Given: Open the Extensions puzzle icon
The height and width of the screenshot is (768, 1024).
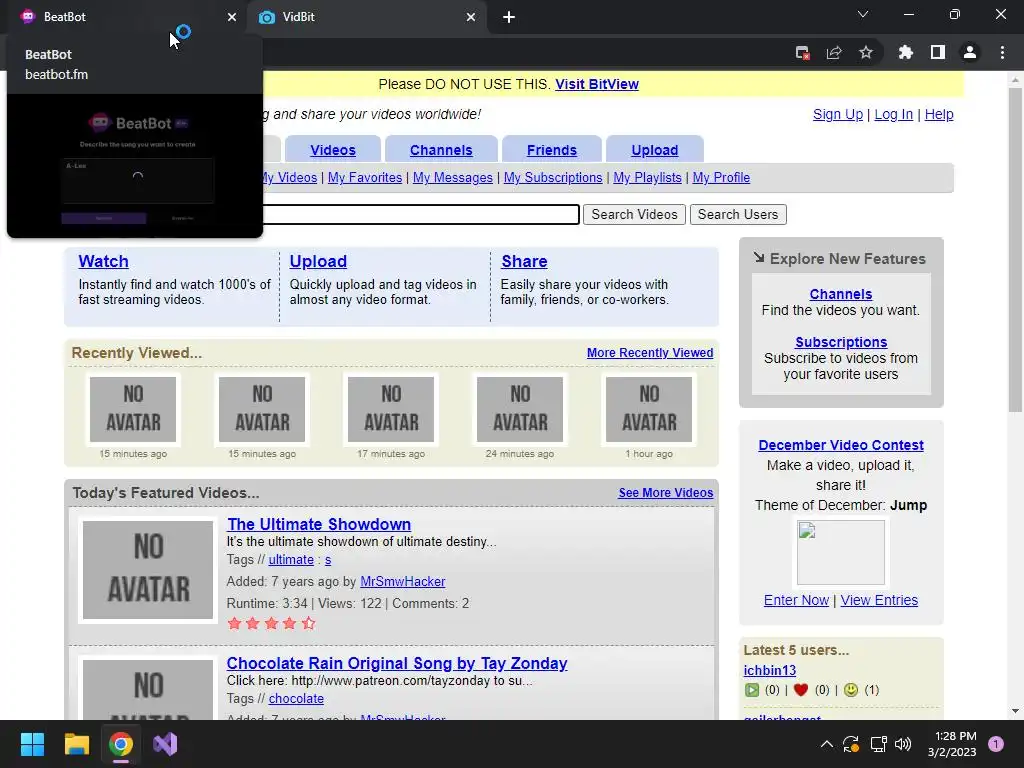Looking at the screenshot, I should 906,53.
